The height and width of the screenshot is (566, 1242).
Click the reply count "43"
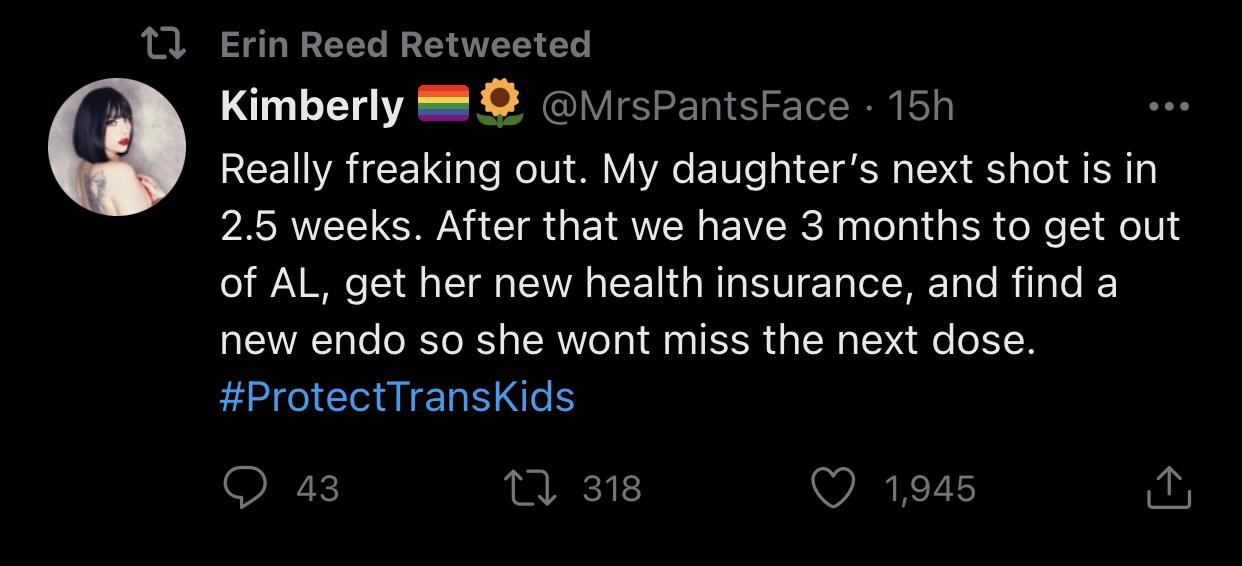[x=318, y=489]
